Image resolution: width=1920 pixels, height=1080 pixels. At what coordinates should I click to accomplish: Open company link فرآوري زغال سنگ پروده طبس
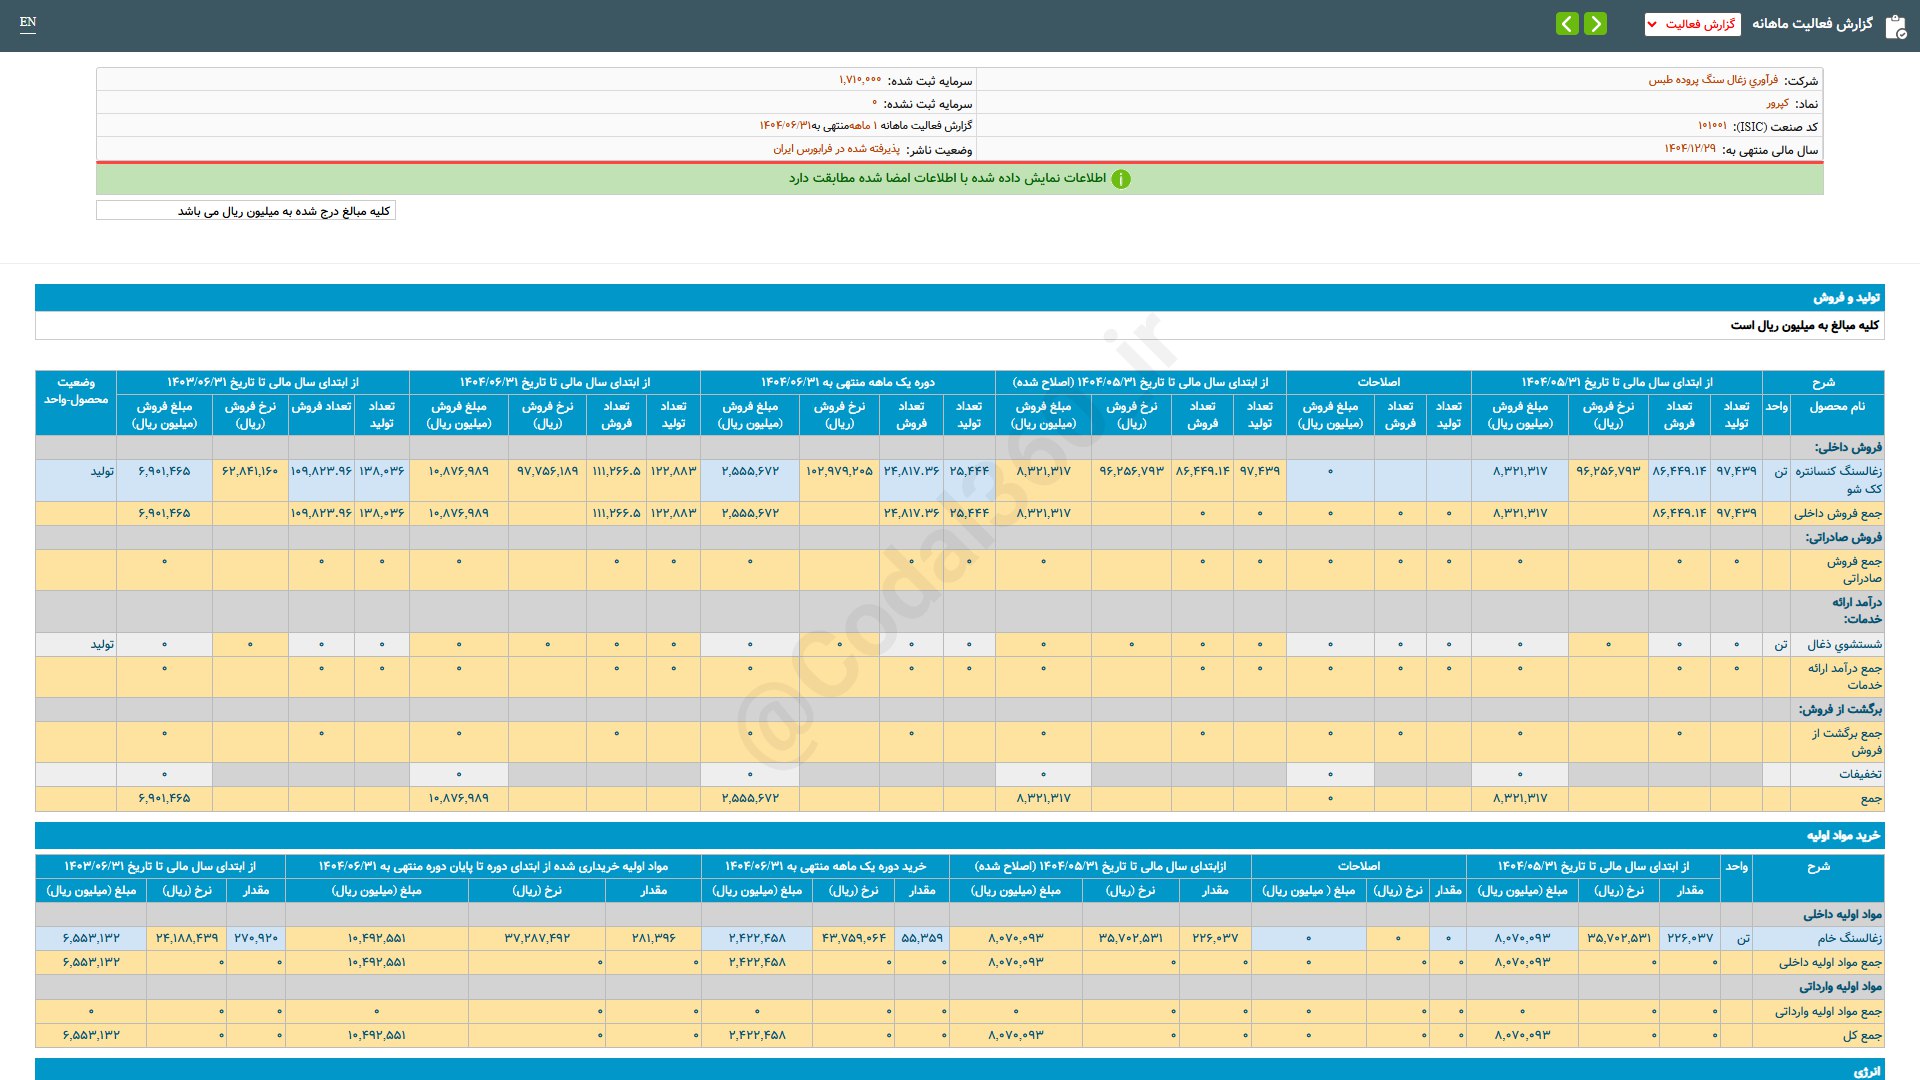1713,80
